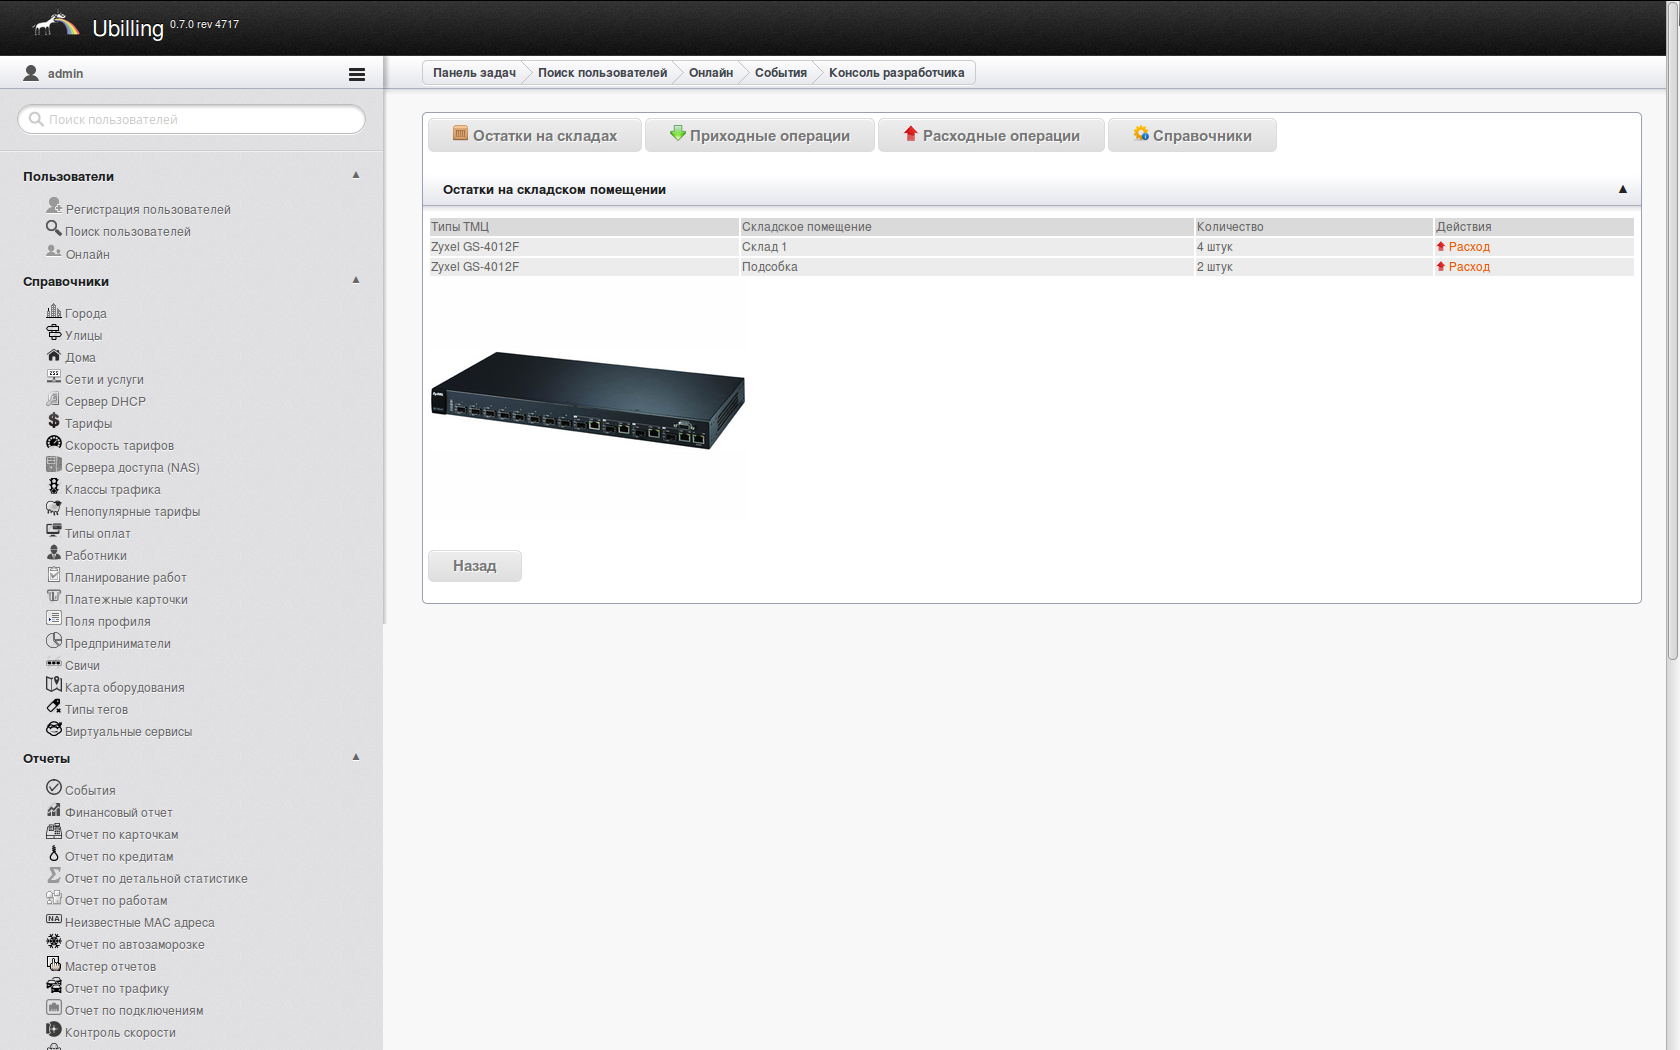Switch to Расходные операции tab
1680x1050 pixels.
[x=990, y=136]
